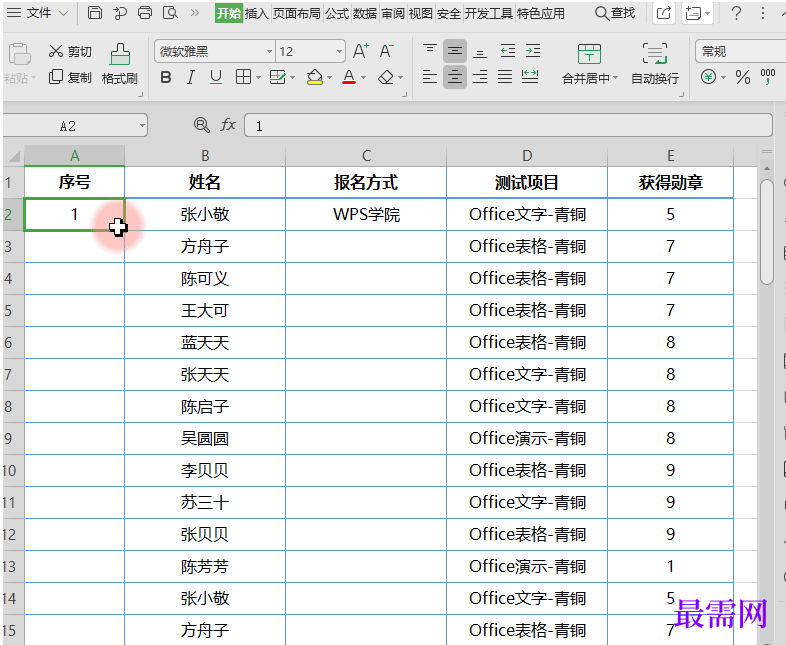This screenshot has height=645, width=786.
Task: Click the Cut (剪切) button
Action: point(70,51)
